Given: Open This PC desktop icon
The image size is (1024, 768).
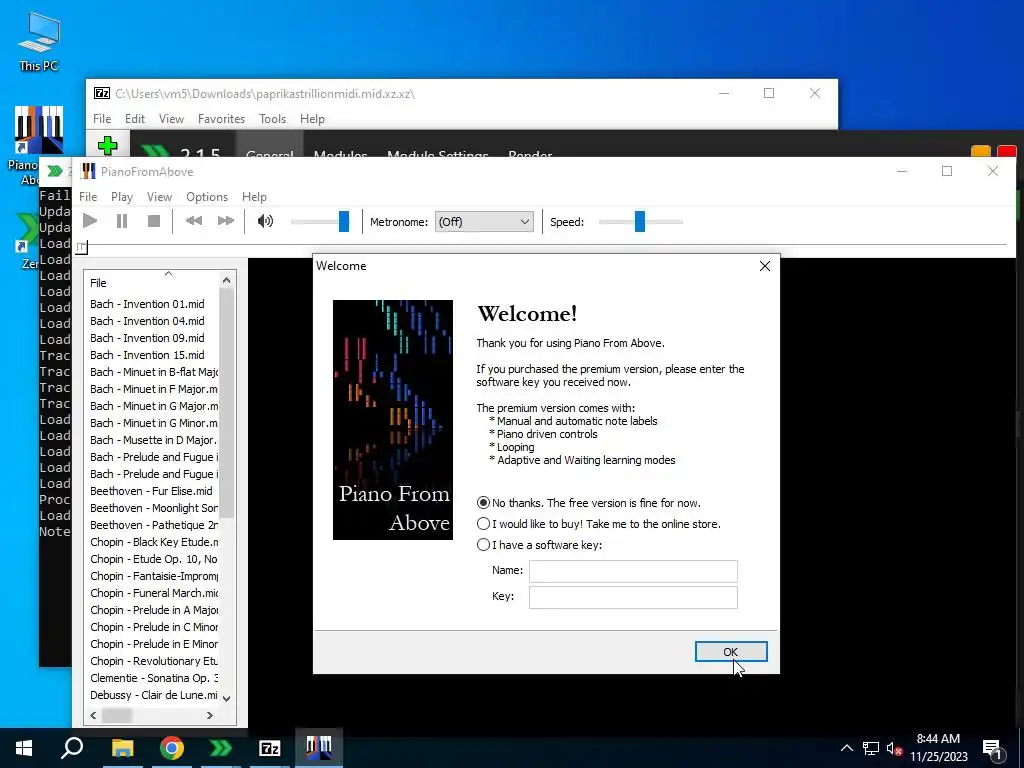Looking at the screenshot, I should click(x=39, y=41).
